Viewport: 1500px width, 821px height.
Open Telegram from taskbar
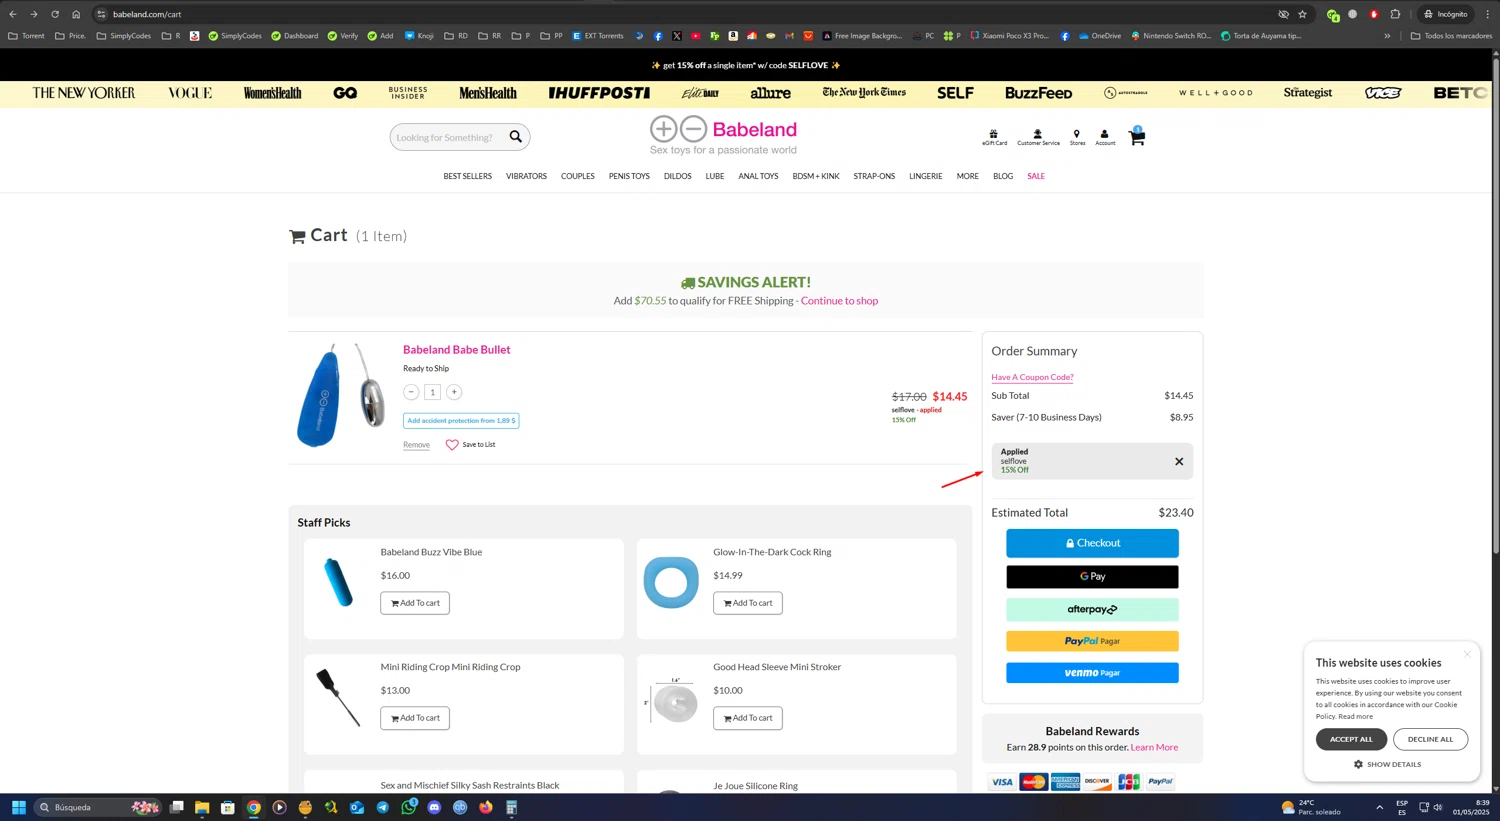383,808
